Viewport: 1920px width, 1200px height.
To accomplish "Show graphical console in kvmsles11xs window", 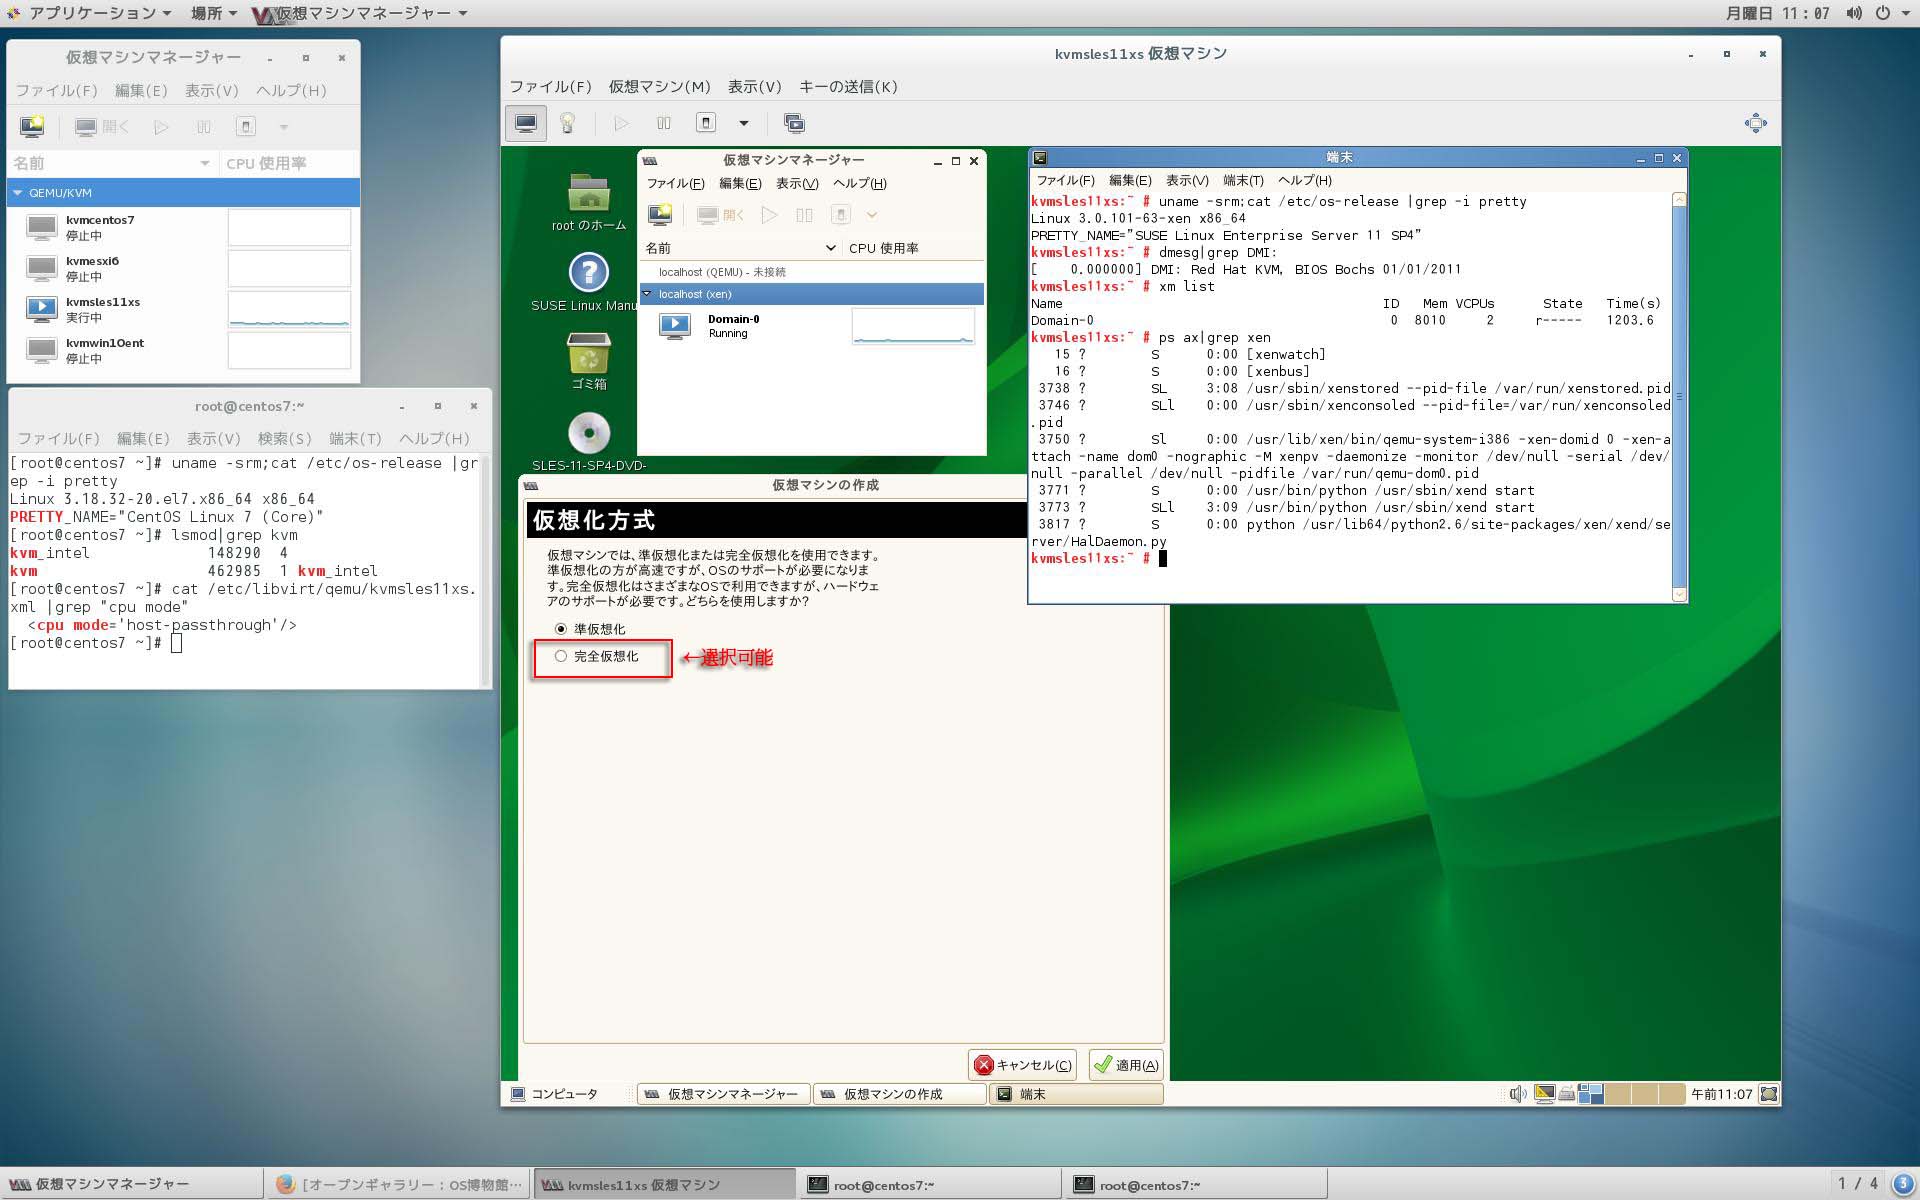I will point(526,123).
